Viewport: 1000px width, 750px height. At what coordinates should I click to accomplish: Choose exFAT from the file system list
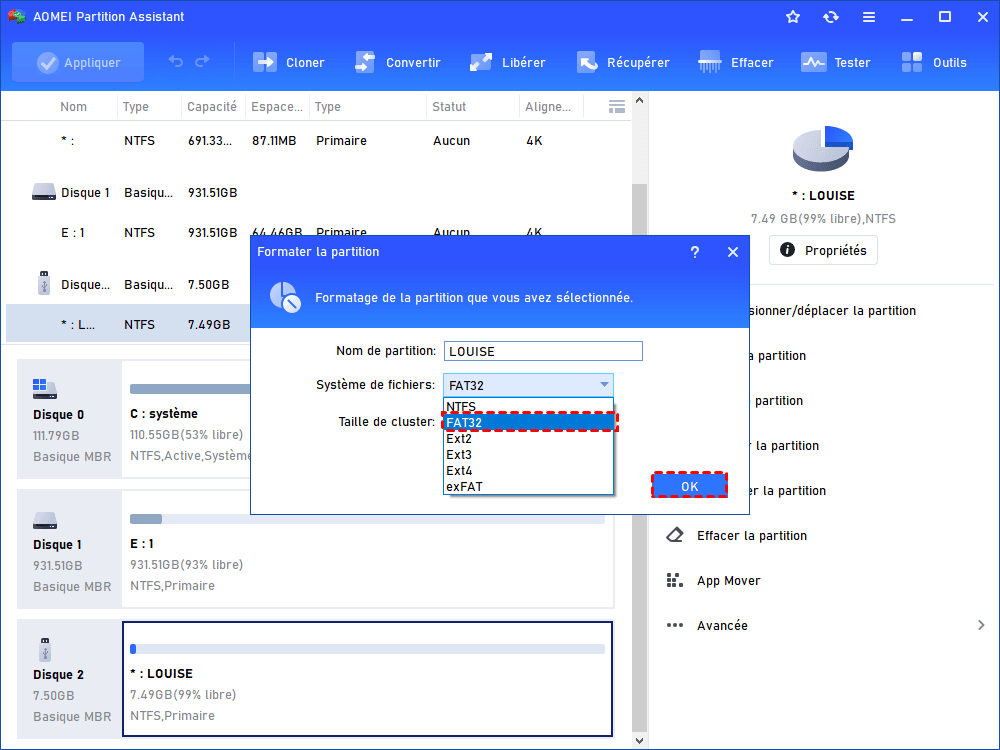(x=528, y=486)
